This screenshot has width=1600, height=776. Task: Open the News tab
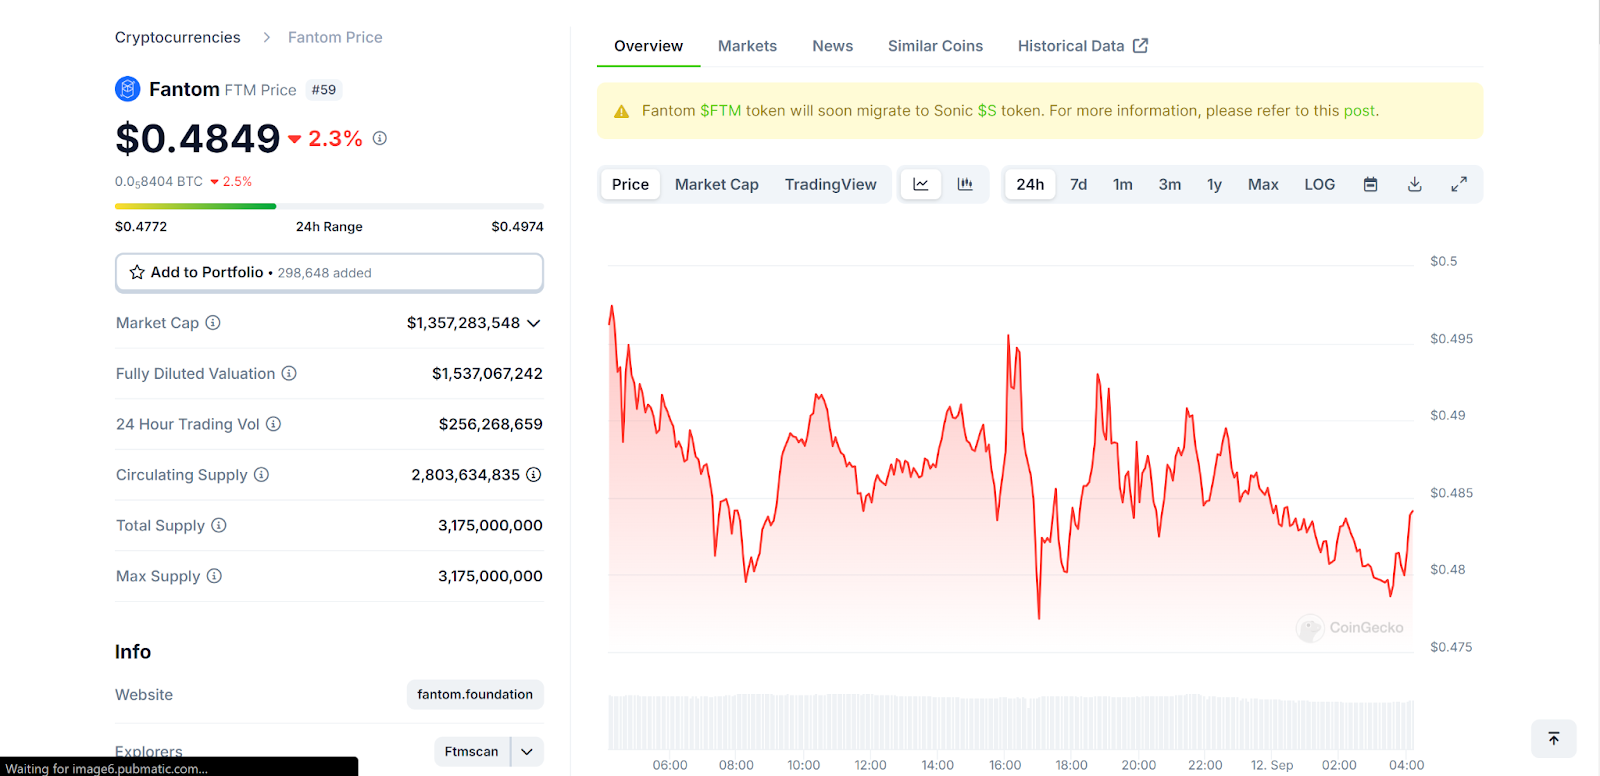[833, 46]
